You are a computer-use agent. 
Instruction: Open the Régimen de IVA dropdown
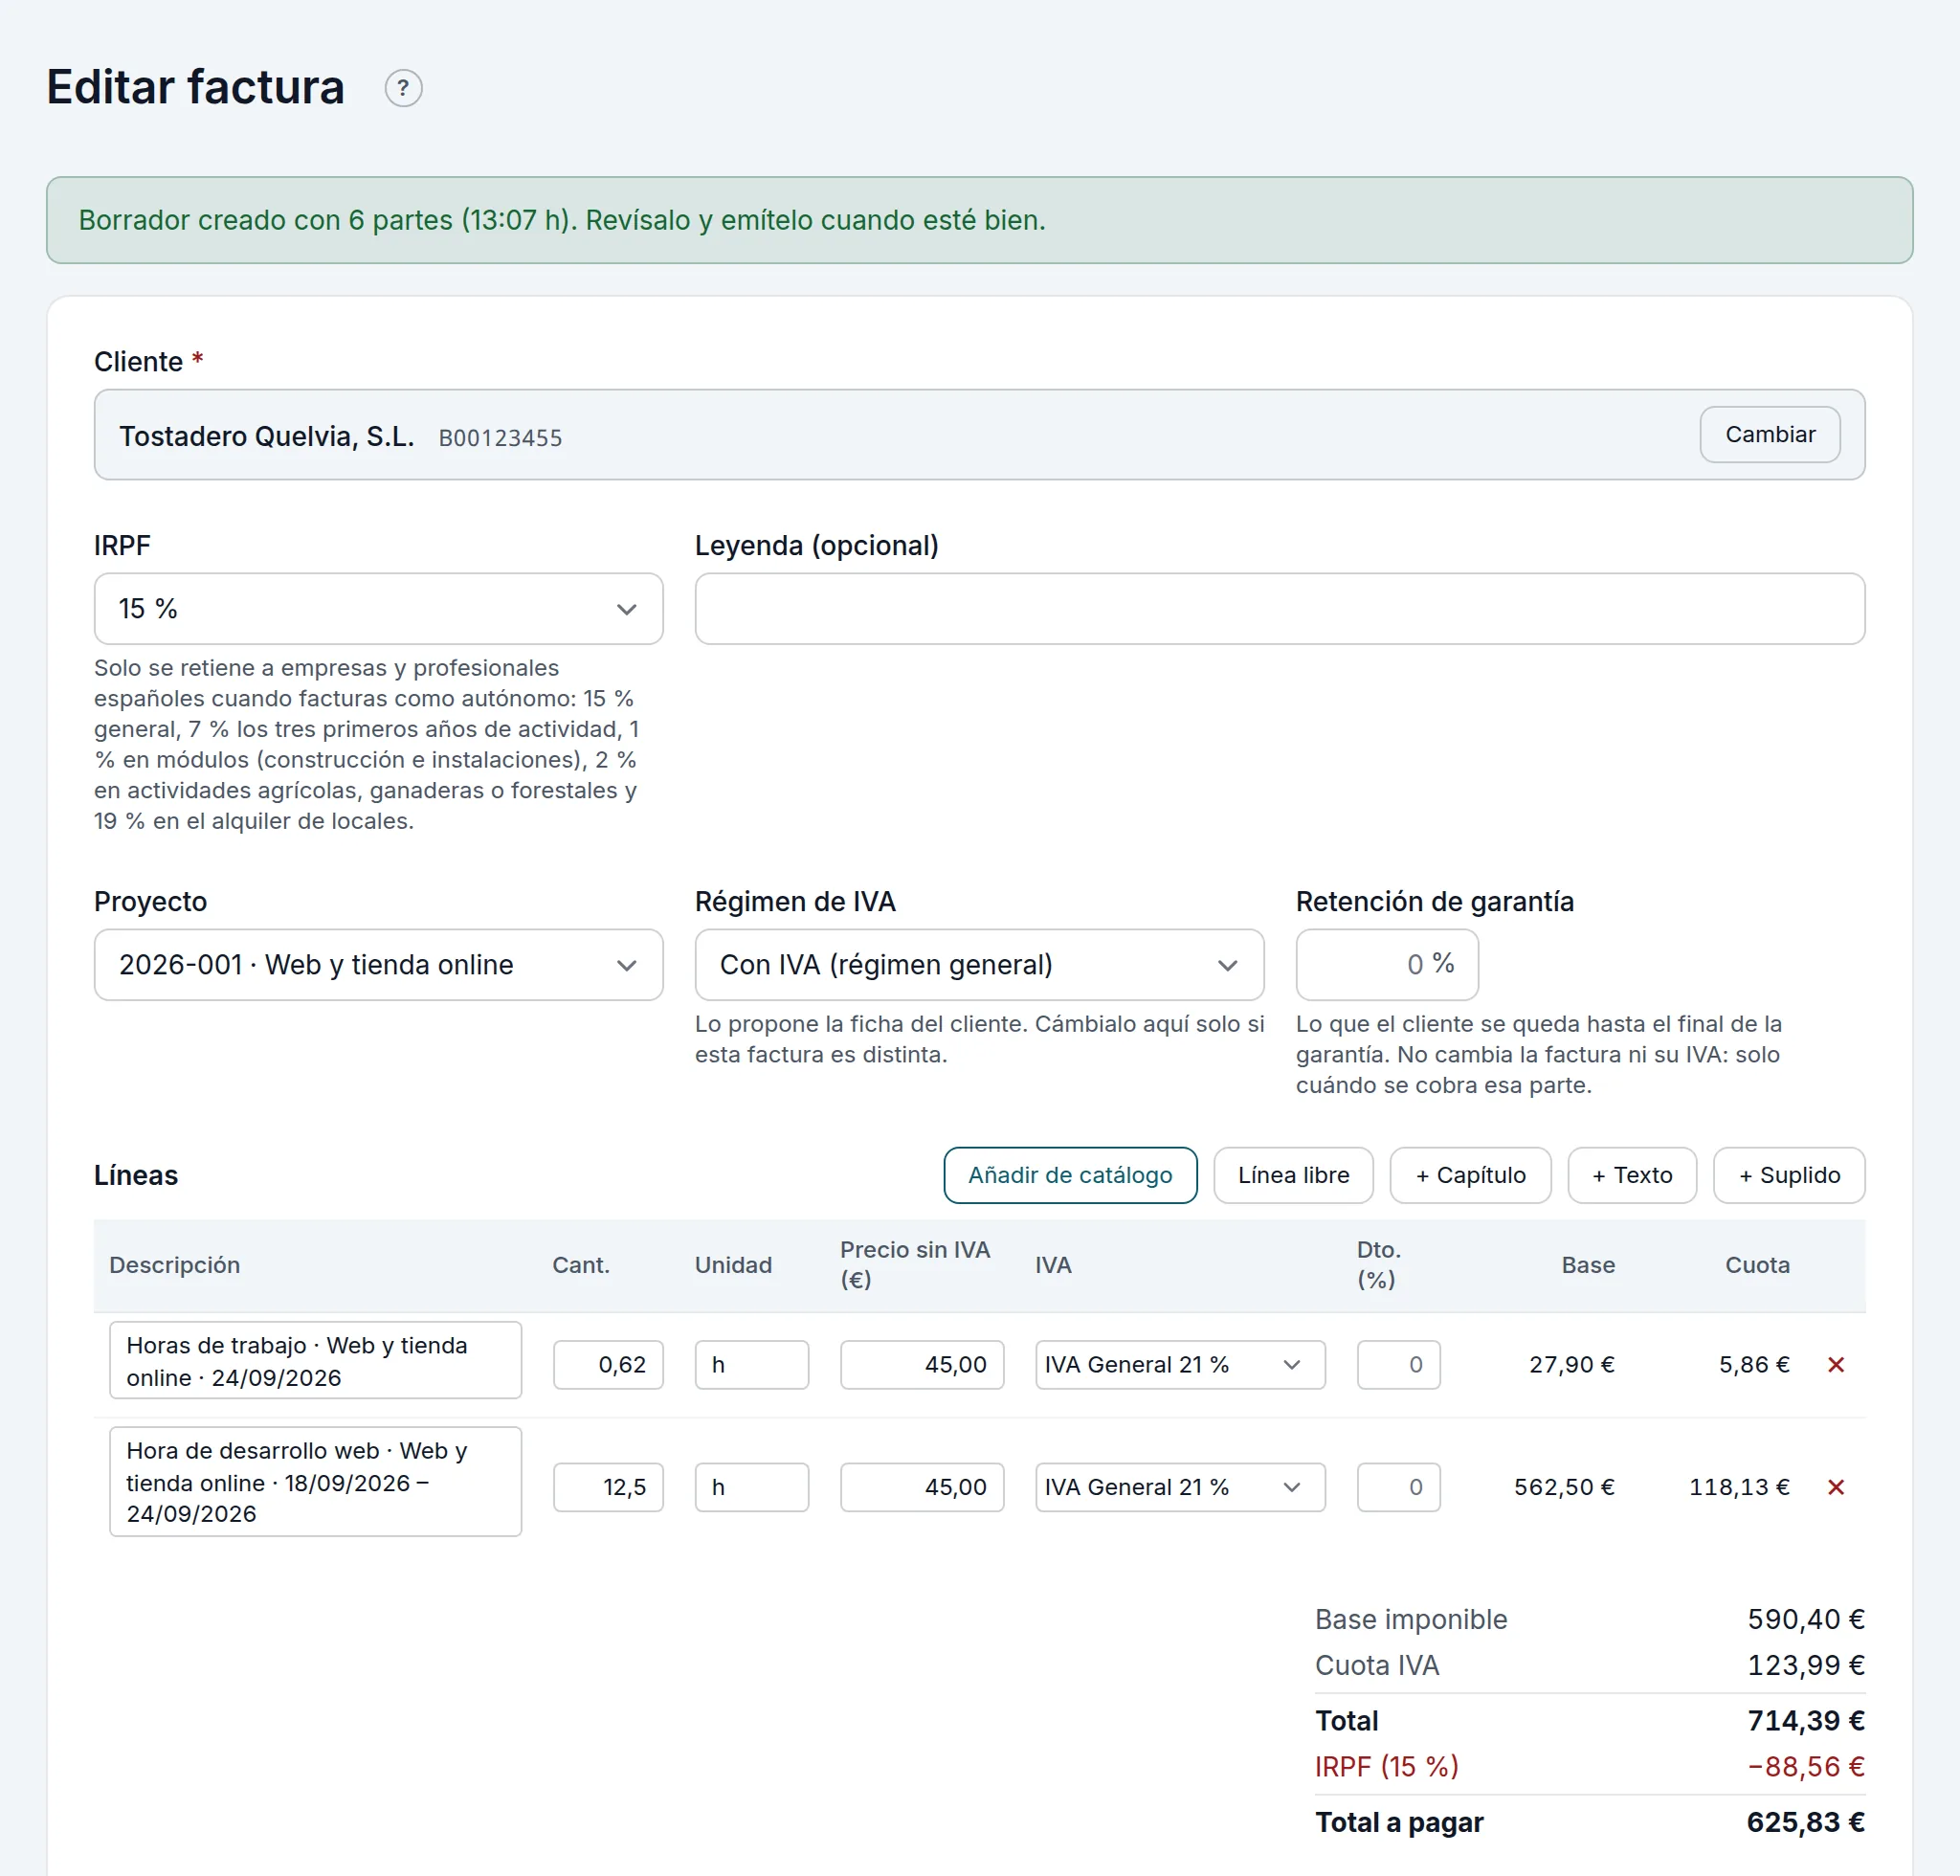[979, 965]
